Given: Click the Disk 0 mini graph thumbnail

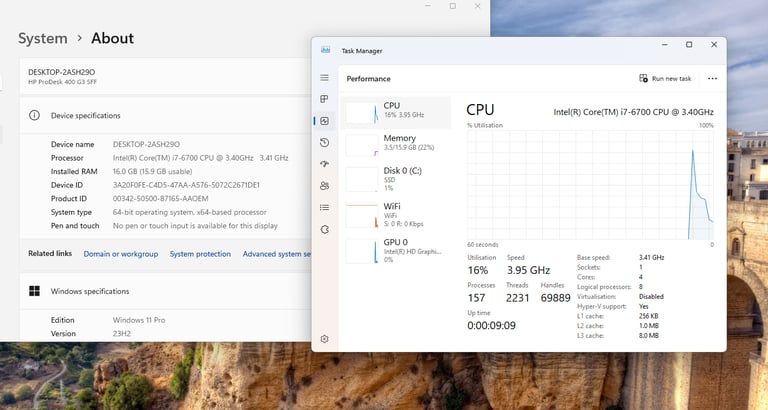Looking at the screenshot, I should tap(362, 180).
